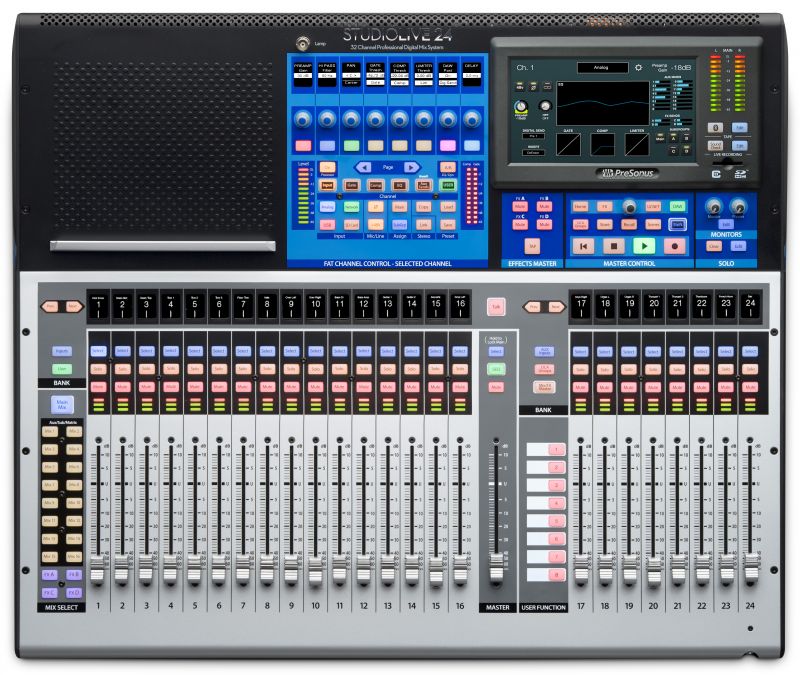Solo channel 20
The image size is (800, 675).
[x=653, y=369]
